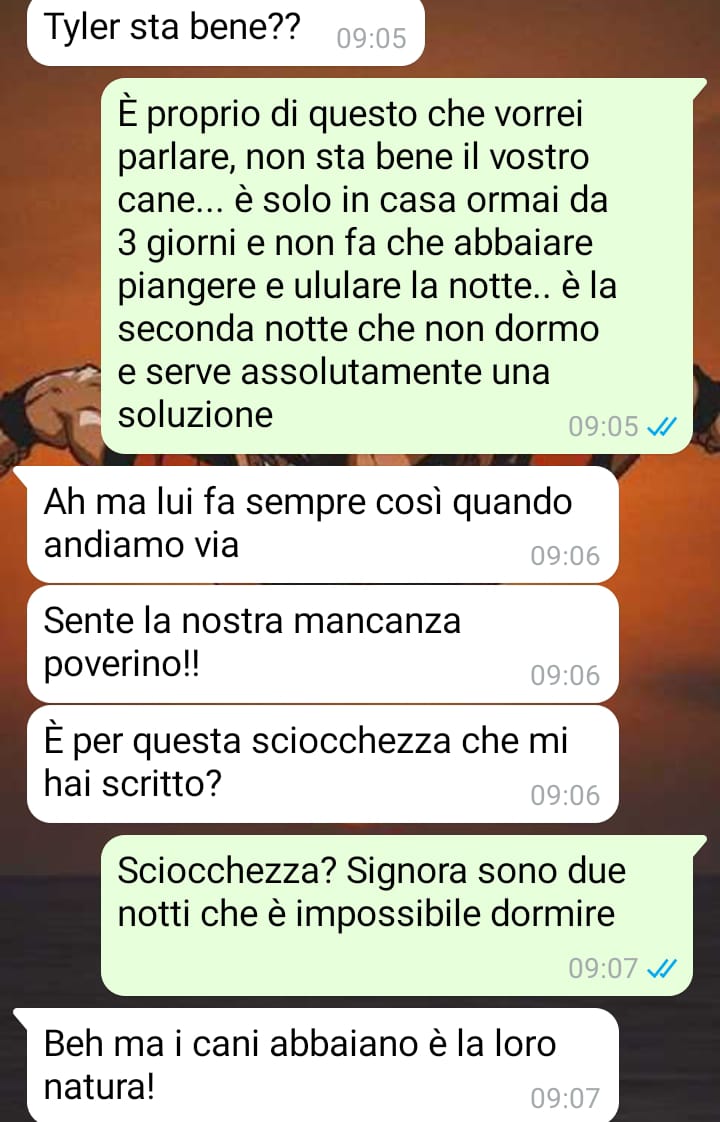
Task: Tap the 09:07 timestamp beside 'natura!'
Action: pos(565,1098)
